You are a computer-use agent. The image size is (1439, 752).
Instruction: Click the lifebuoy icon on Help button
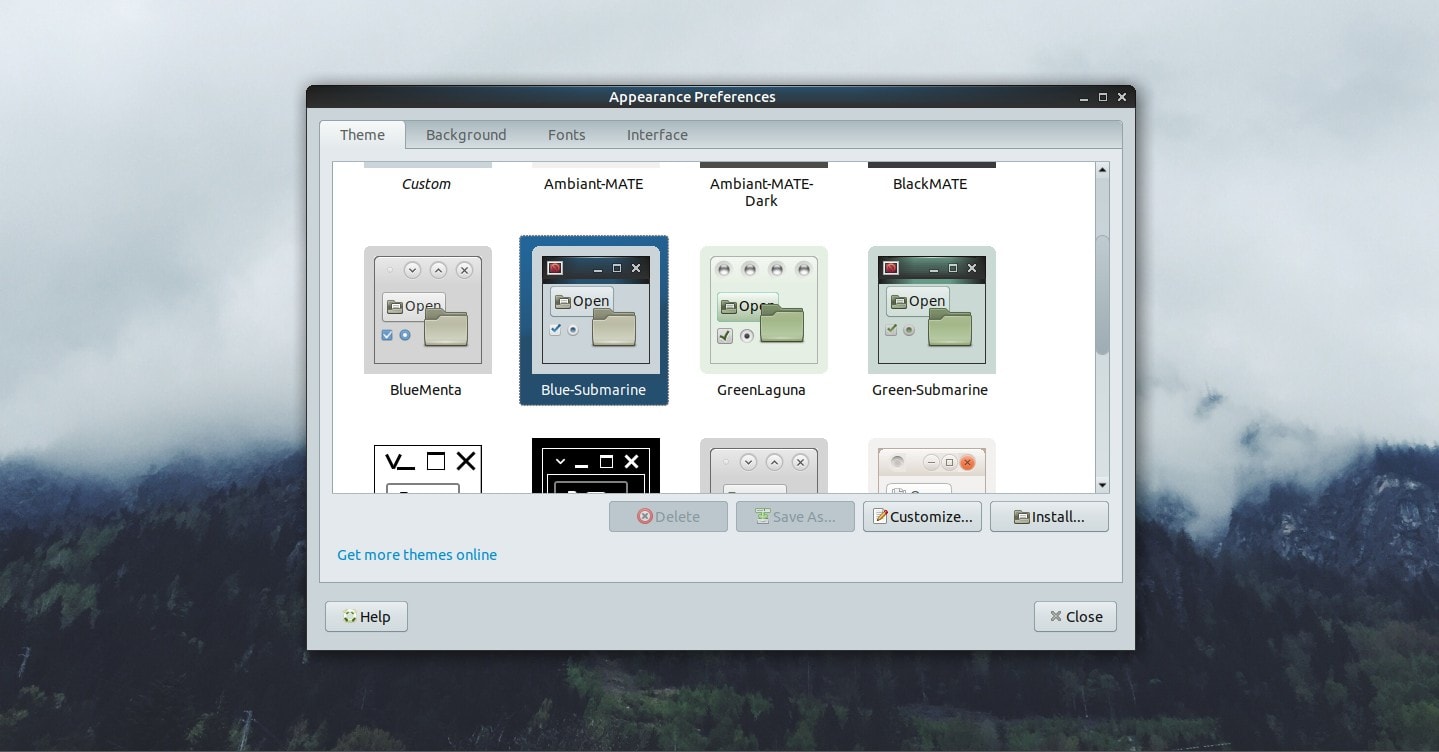pyautogui.click(x=349, y=617)
